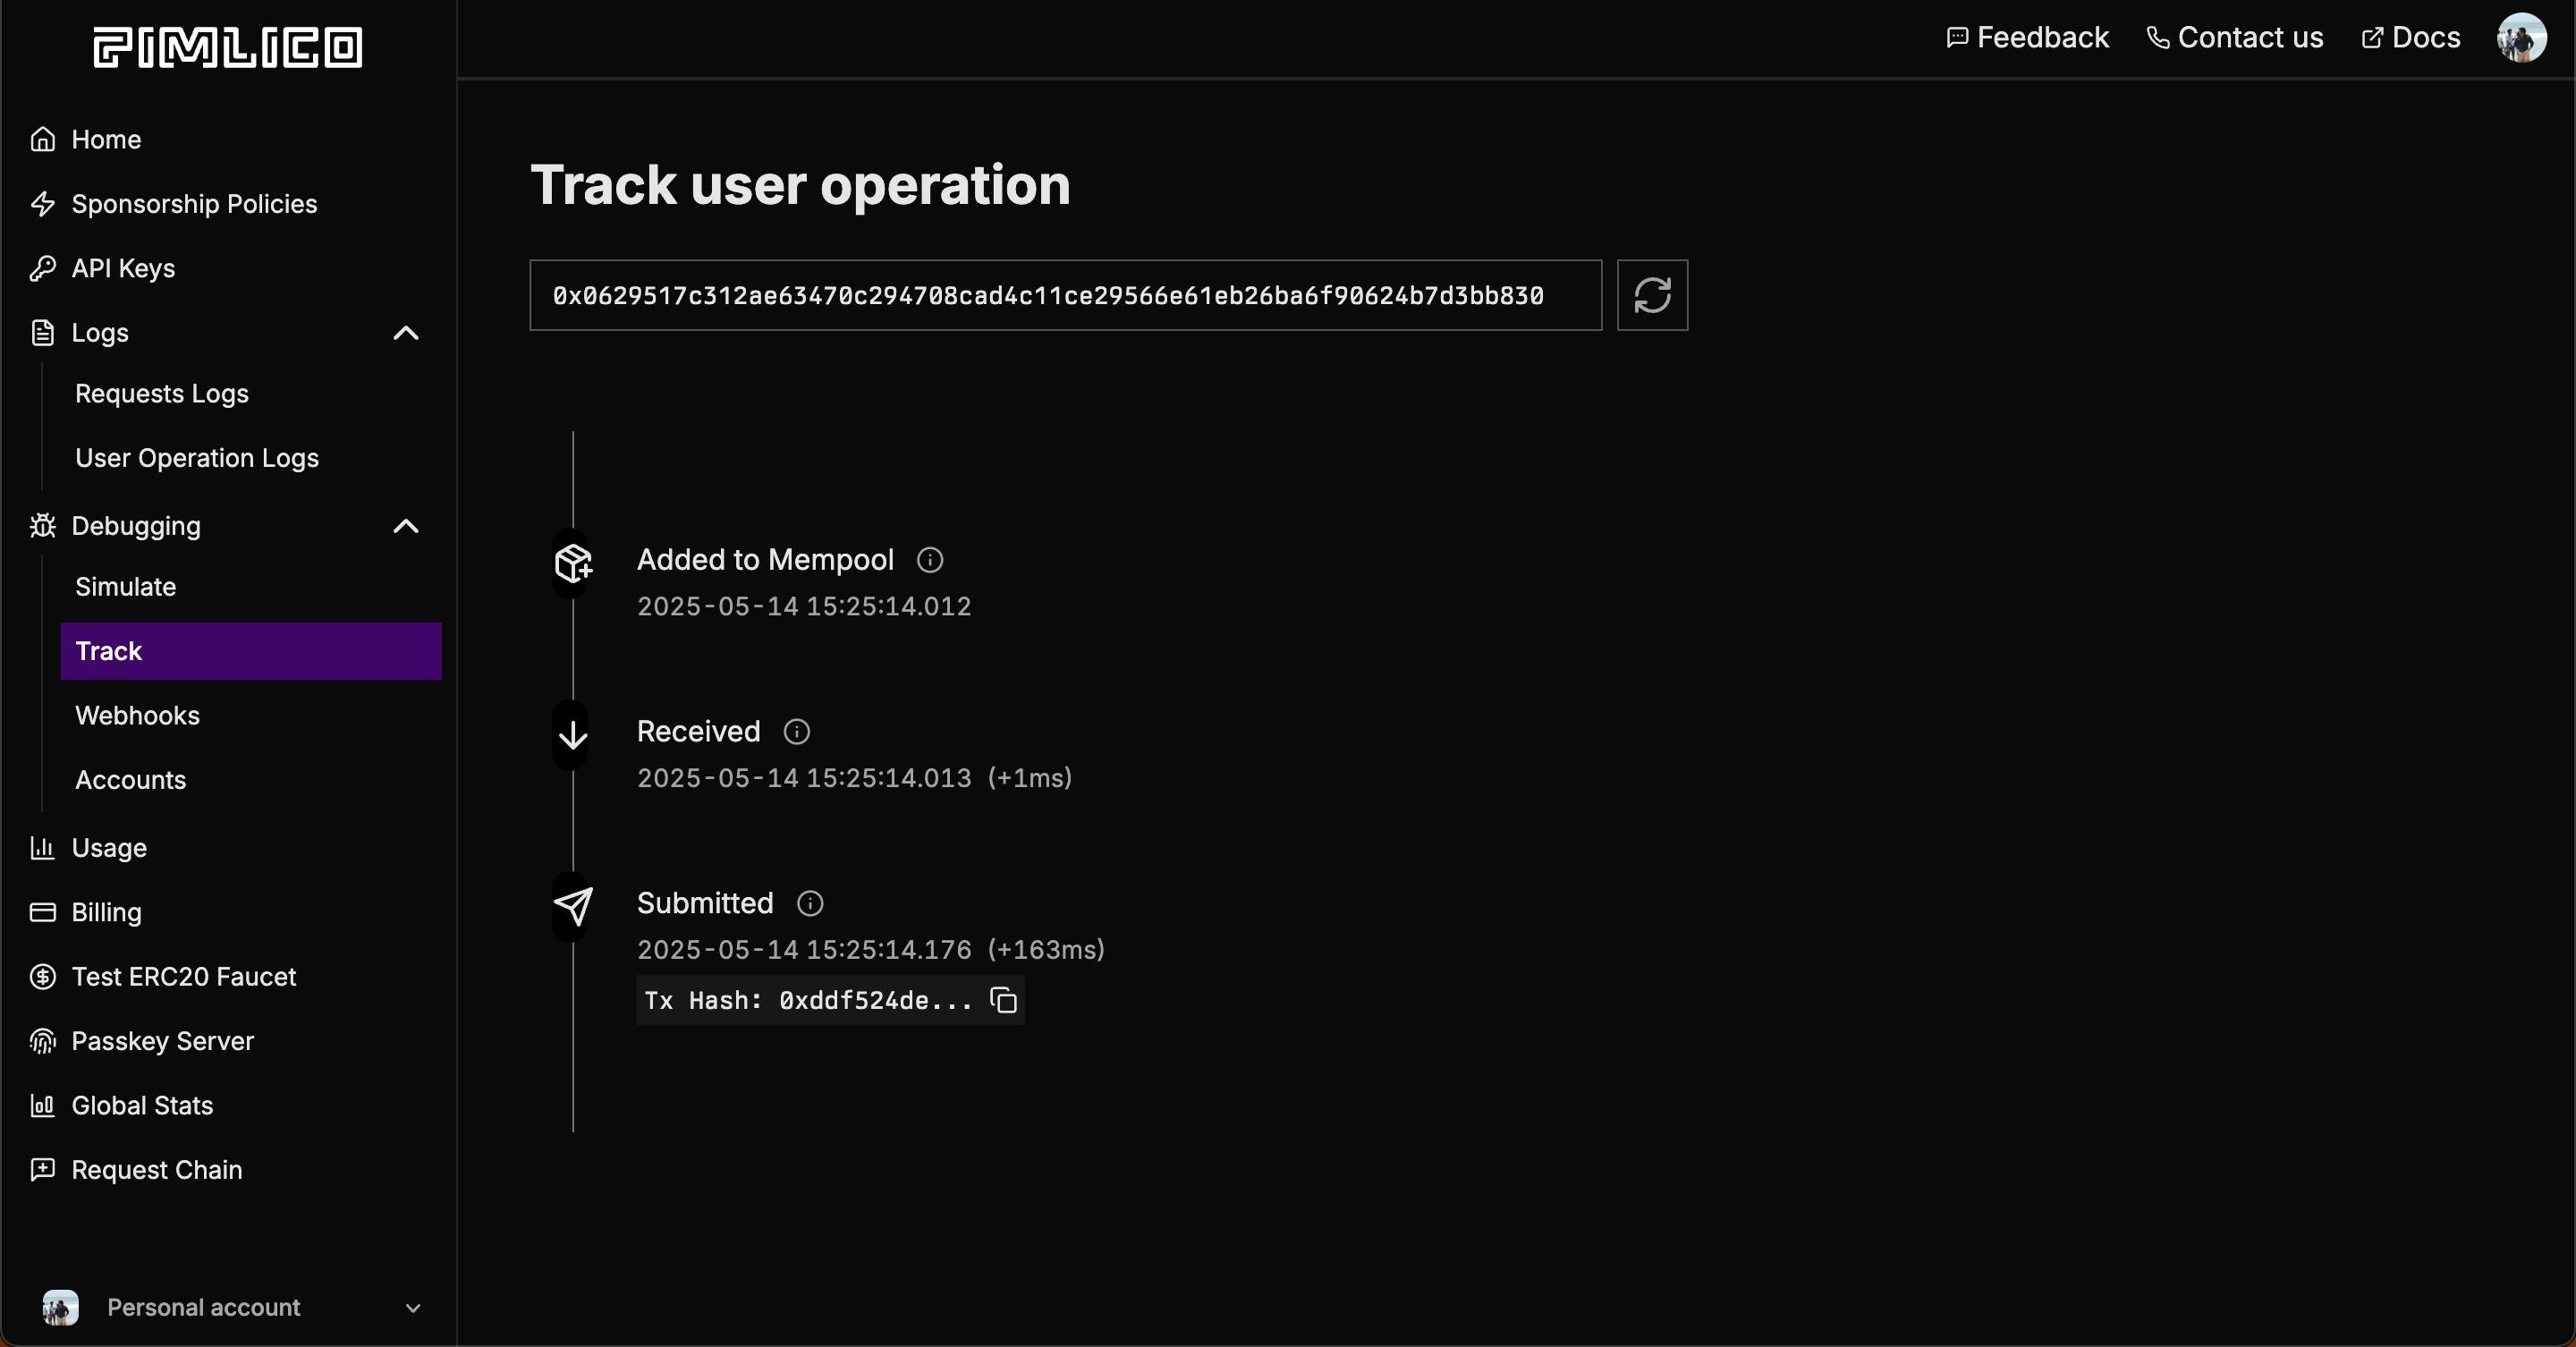The width and height of the screenshot is (2576, 1347).
Task: Open Webhooks in the sidebar
Action: (137, 716)
